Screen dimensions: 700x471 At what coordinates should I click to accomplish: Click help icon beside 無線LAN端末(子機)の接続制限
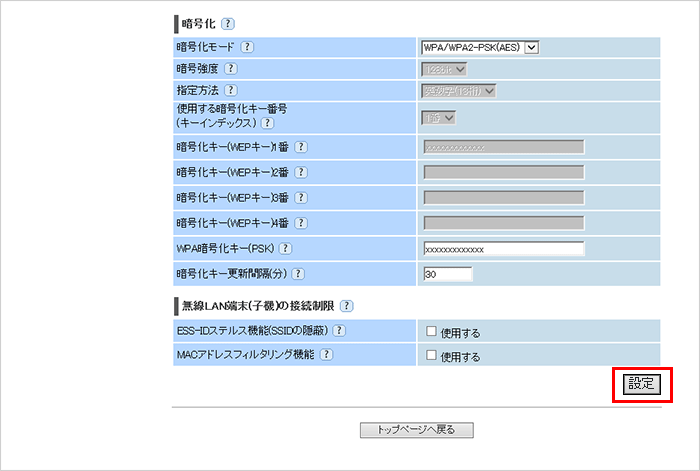click(347, 305)
